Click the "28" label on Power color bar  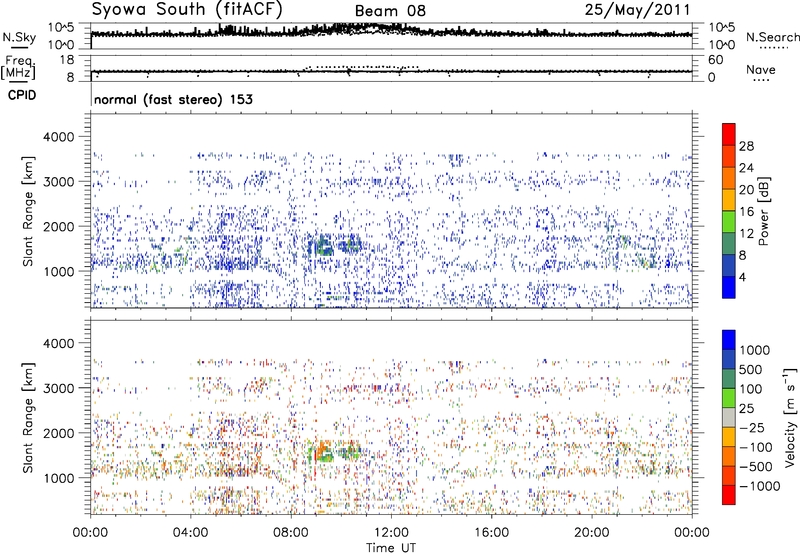point(746,146)
